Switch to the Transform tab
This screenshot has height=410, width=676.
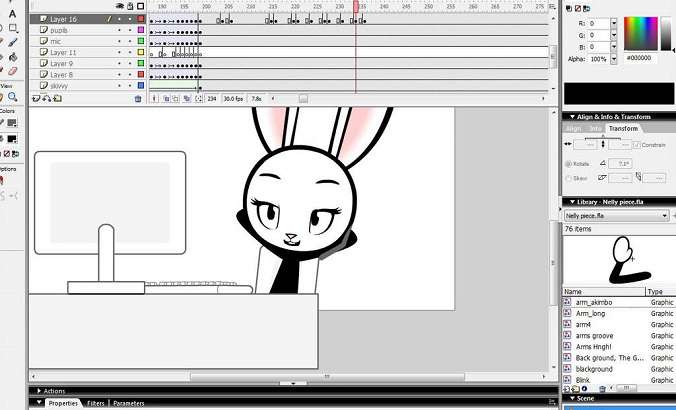[623, 128]
